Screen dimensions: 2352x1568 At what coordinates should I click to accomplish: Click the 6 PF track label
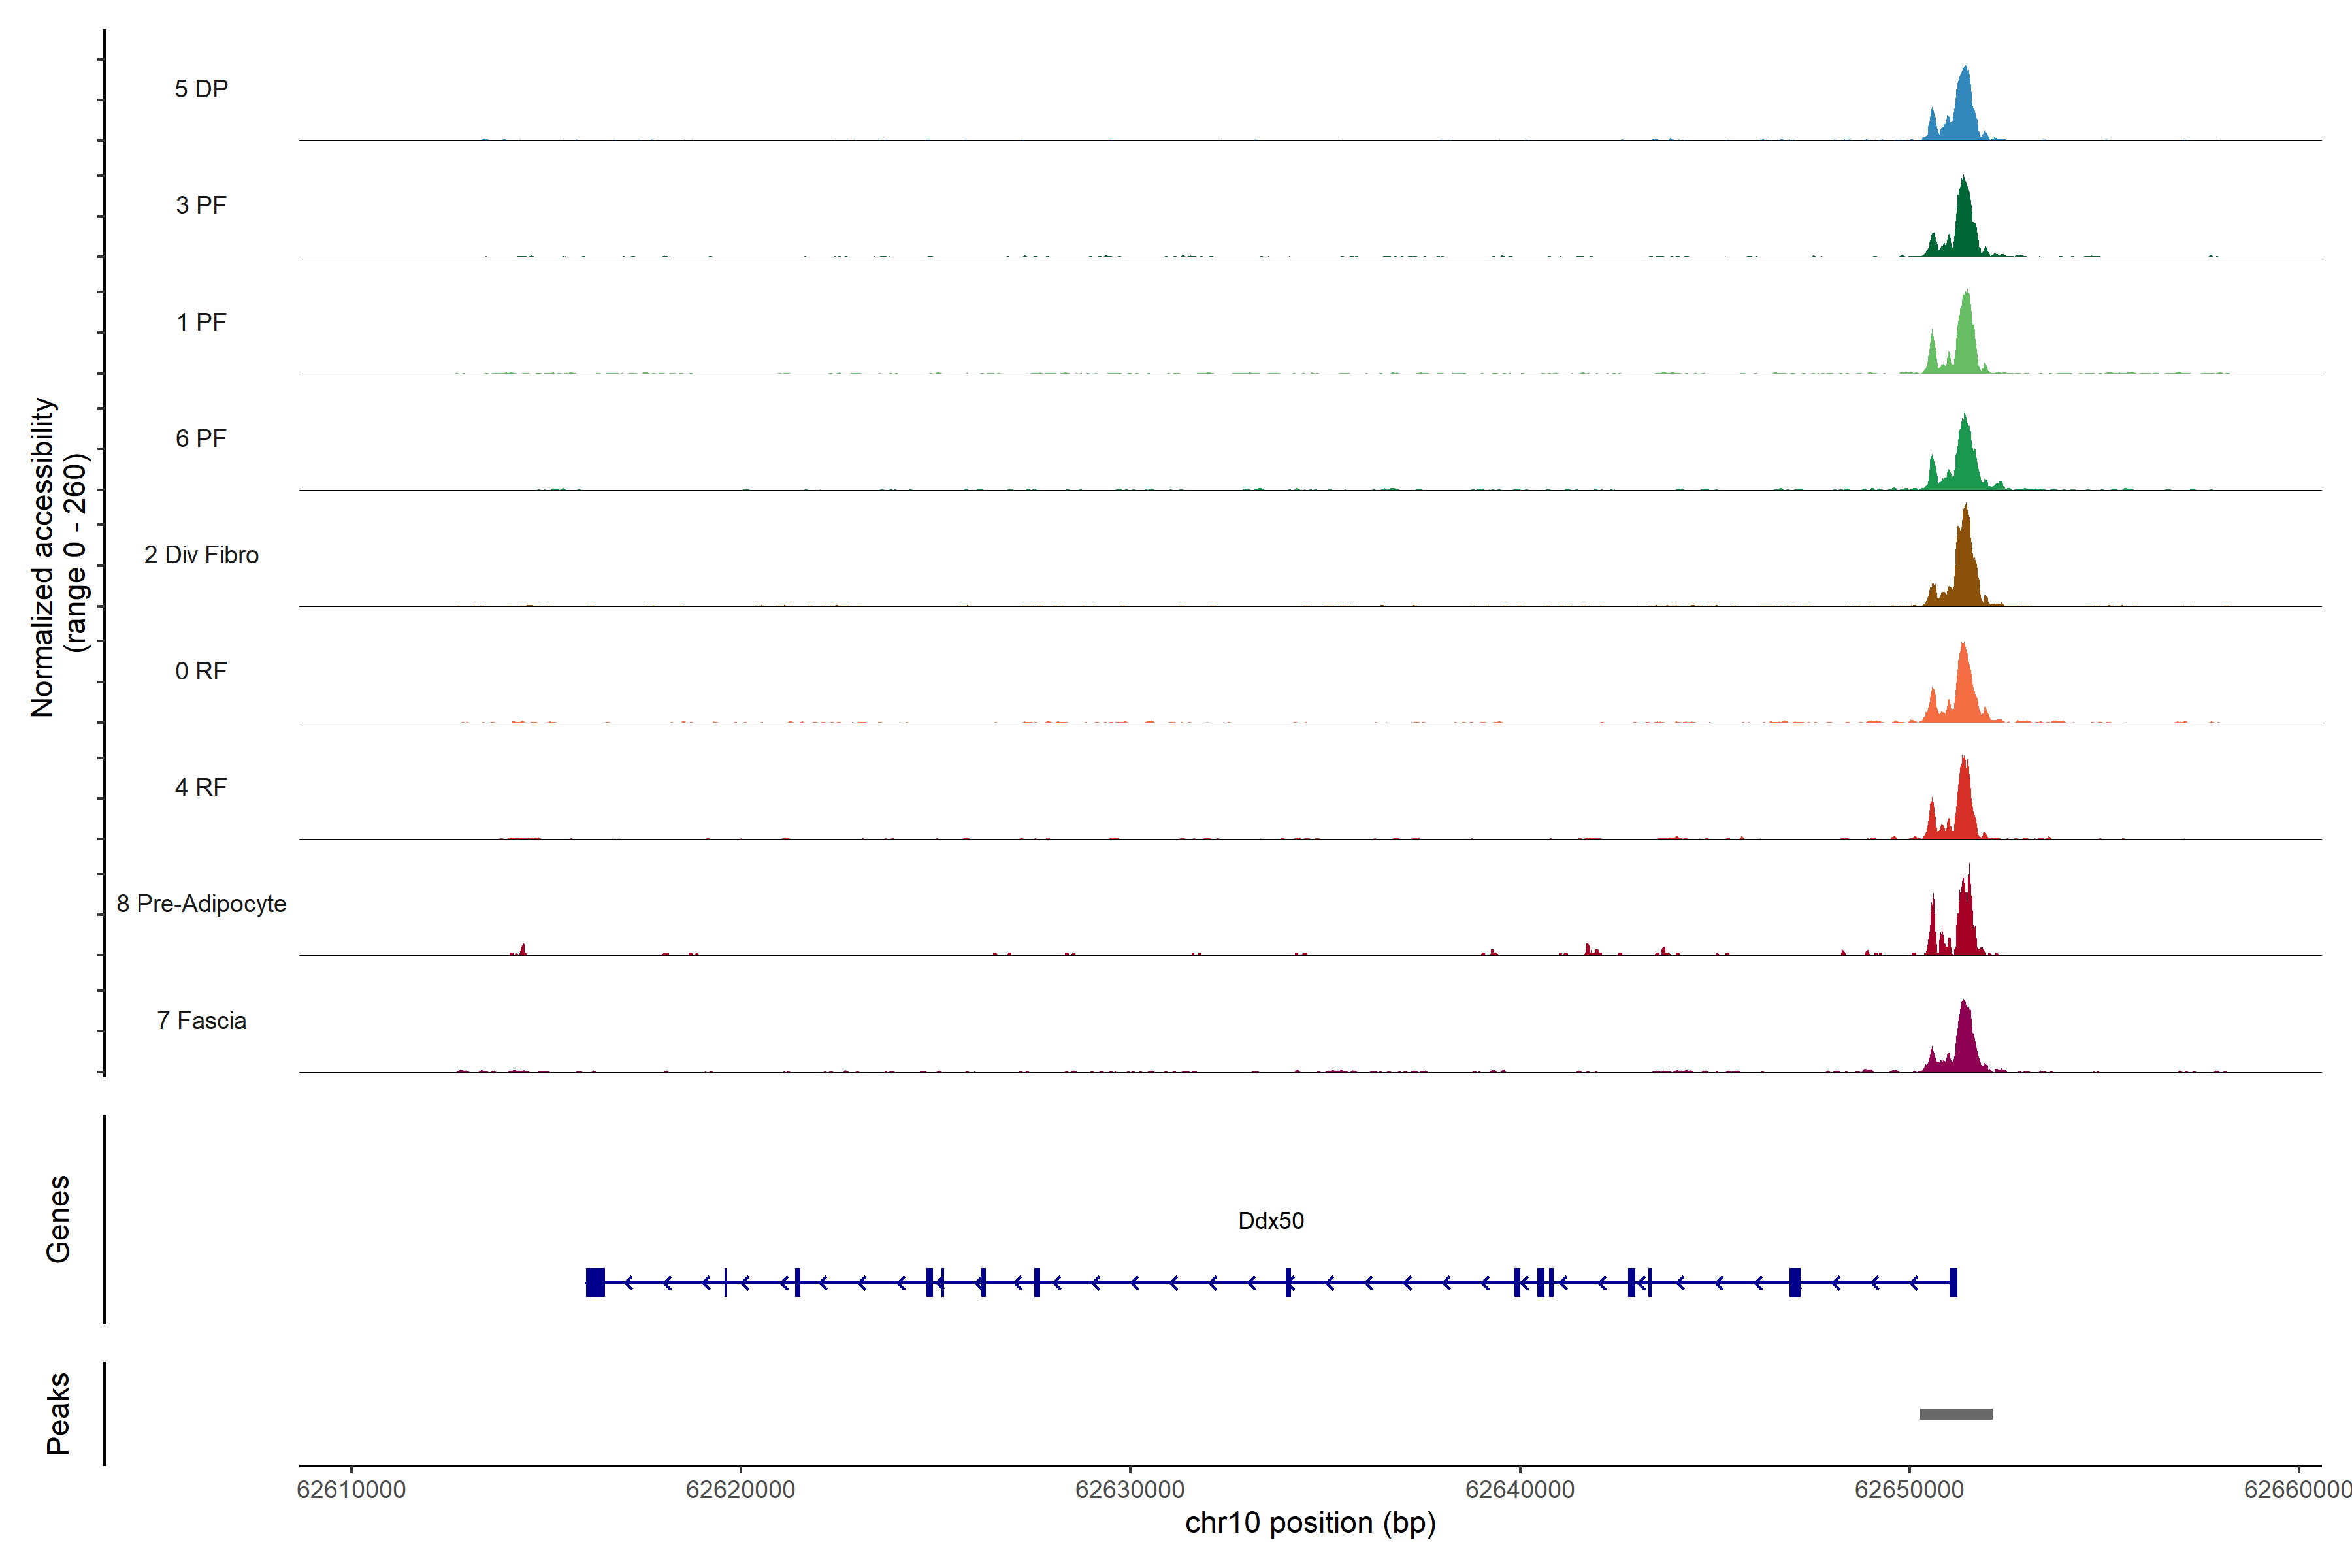[x=201, y=438]
